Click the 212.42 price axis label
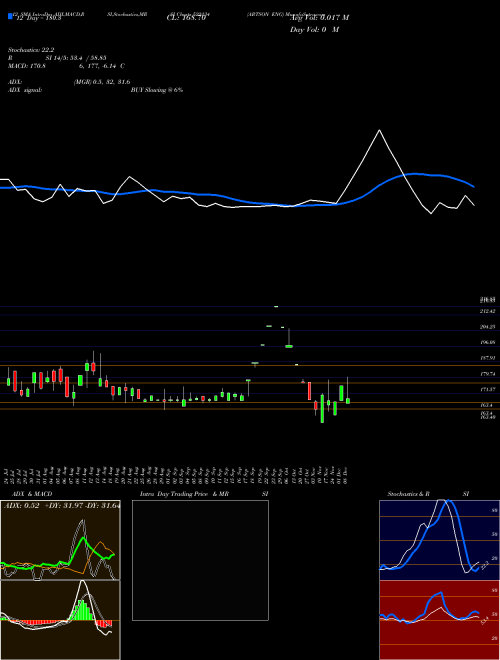Viewport: 500px width, 660px height. click(x=488, y=311)
